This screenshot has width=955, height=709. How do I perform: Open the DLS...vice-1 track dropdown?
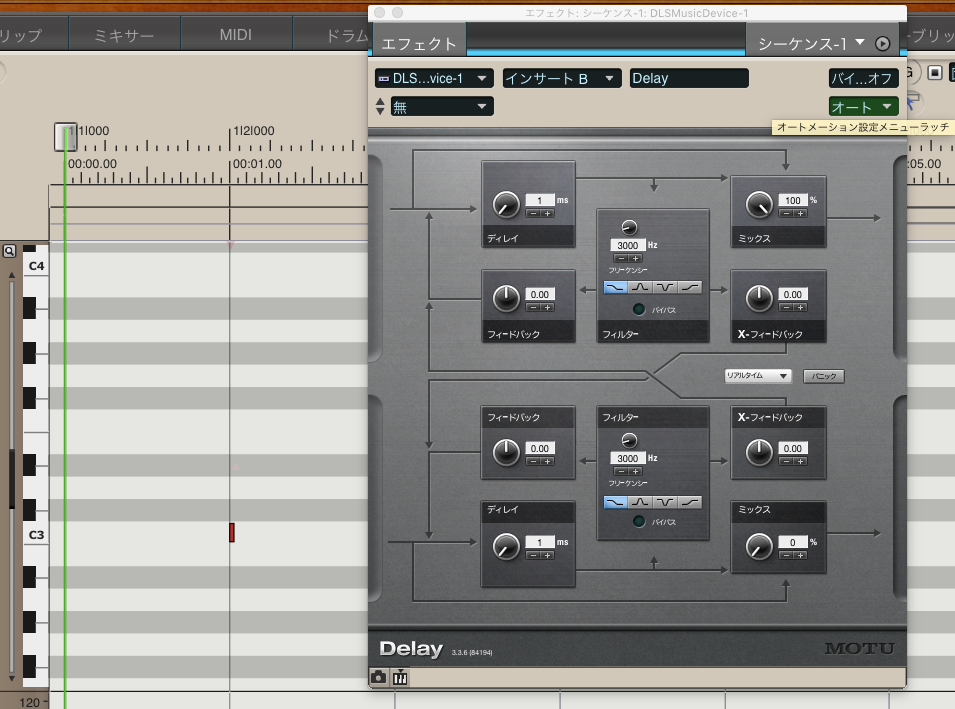coord(434,78)
